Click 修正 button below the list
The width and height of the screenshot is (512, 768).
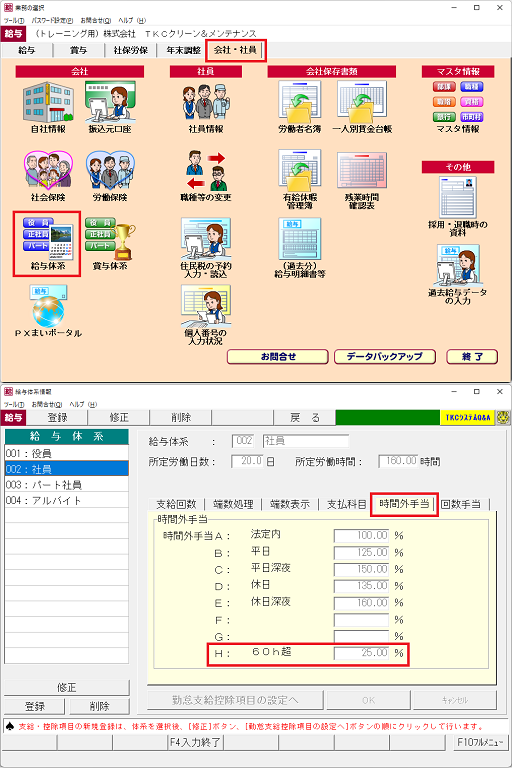[67, 687]
